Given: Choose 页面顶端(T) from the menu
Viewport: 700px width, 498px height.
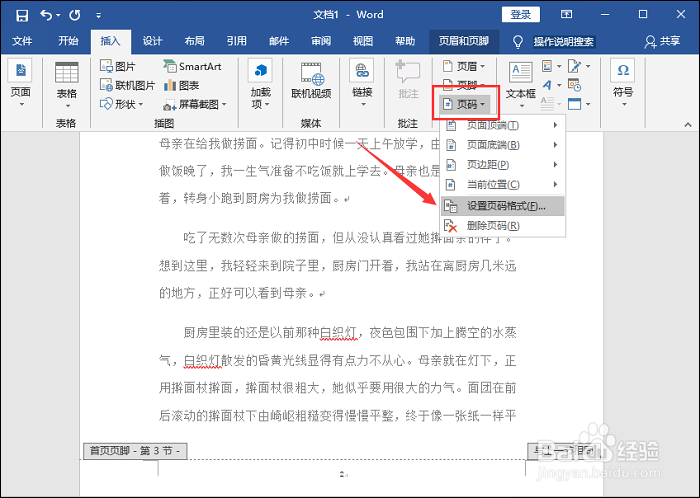Looking at the screenshot, I should click(503, 125).
